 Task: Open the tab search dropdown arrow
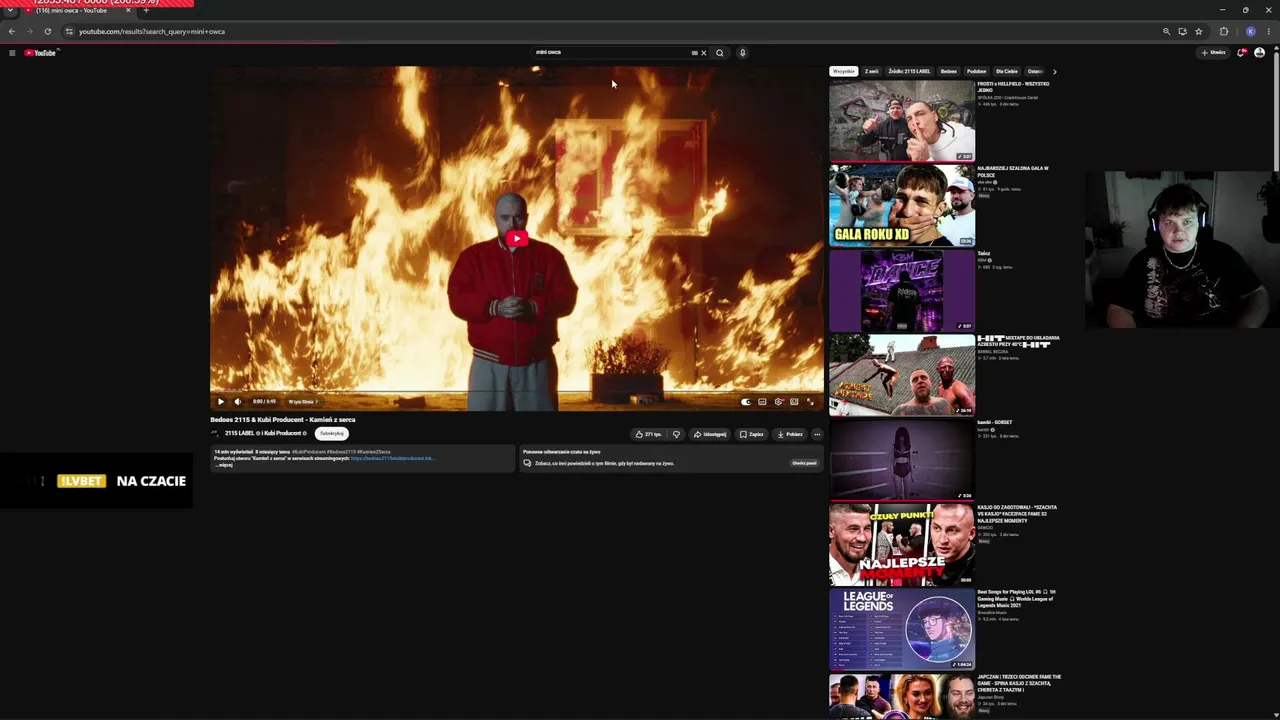click(x=9, y=11)
